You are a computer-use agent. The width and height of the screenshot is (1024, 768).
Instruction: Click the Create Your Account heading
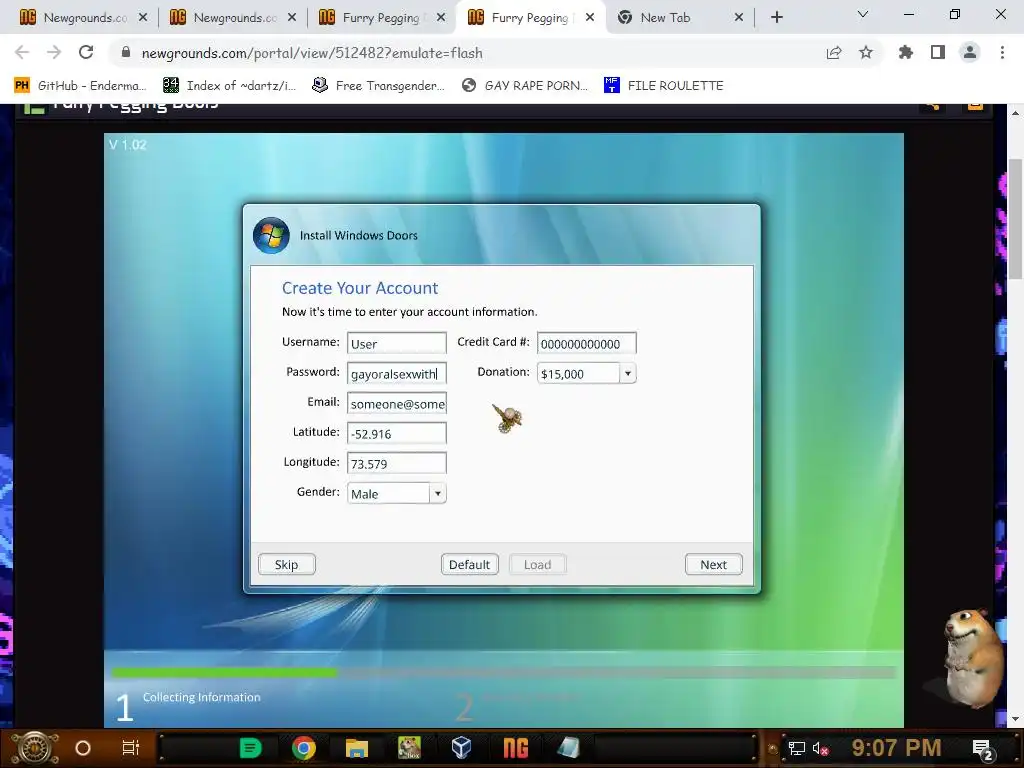pos(360,288)
